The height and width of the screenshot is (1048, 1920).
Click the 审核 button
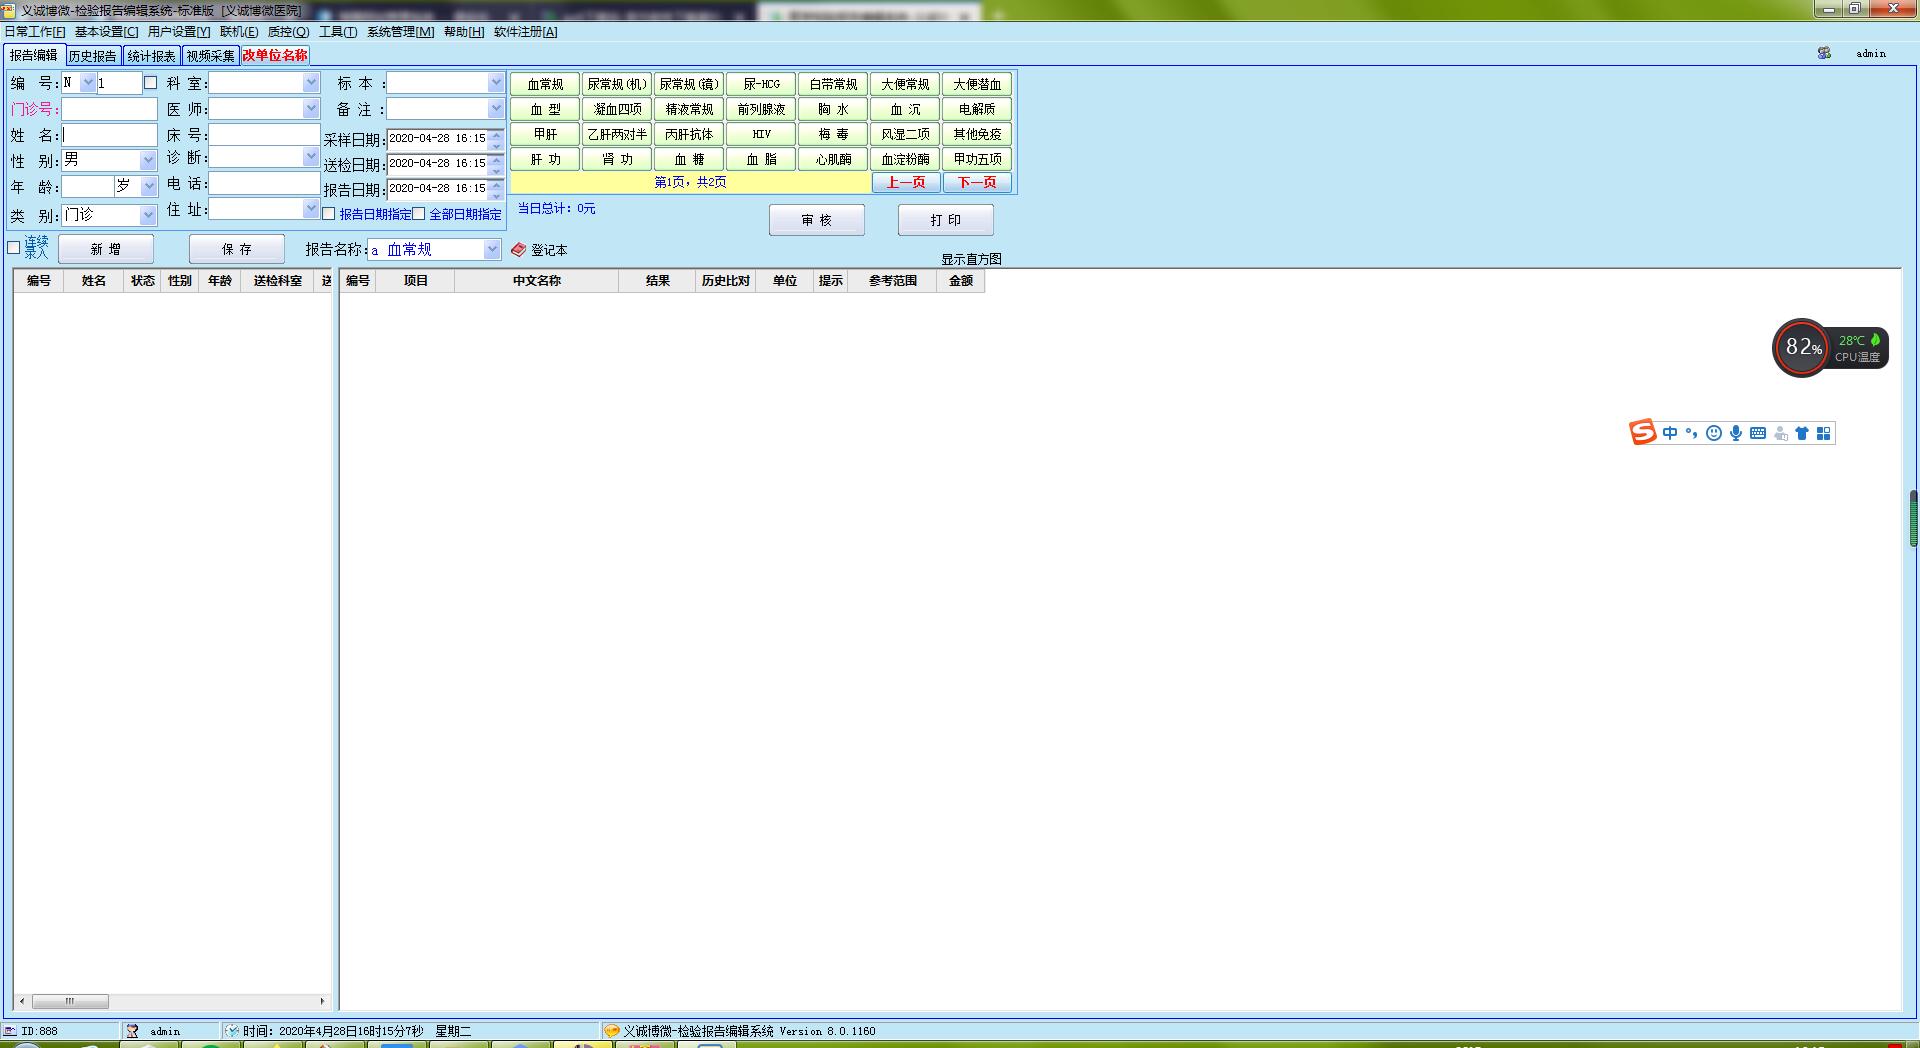(817, 220)
